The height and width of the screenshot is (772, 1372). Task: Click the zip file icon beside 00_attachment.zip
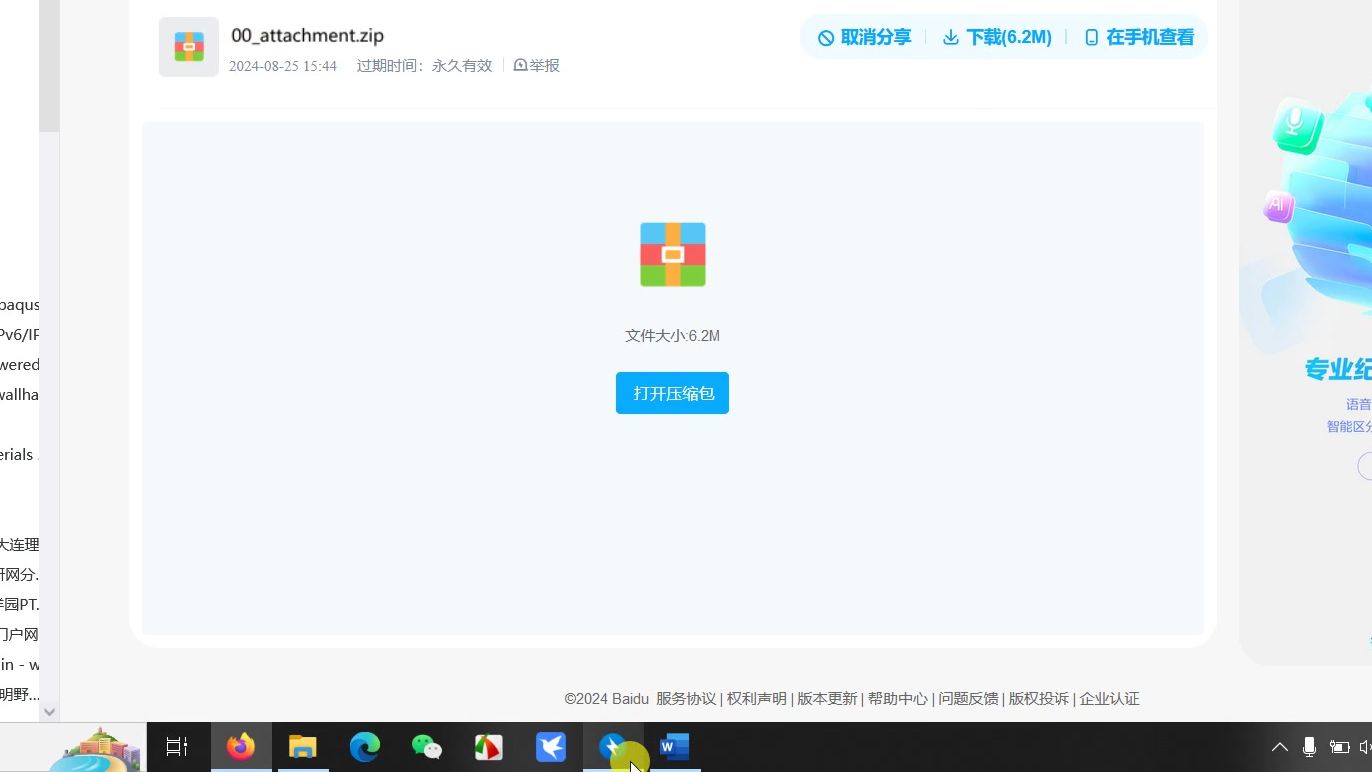(x=189, y=47)
